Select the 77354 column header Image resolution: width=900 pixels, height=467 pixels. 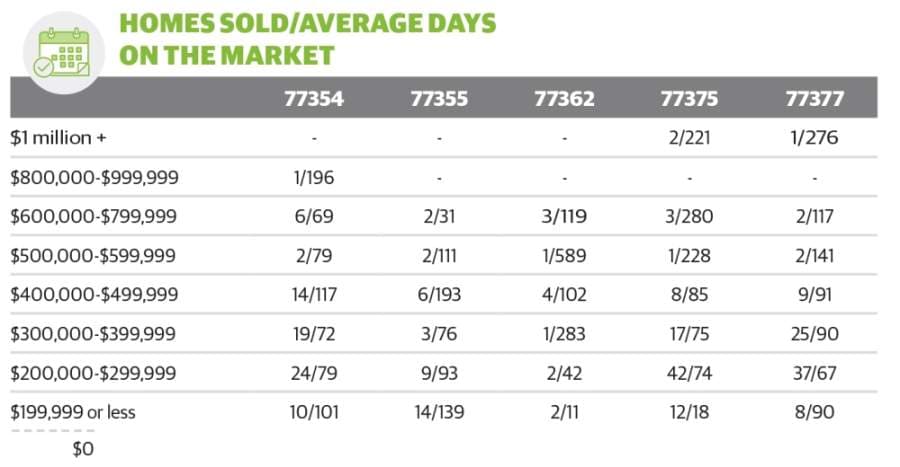(314, 99)
